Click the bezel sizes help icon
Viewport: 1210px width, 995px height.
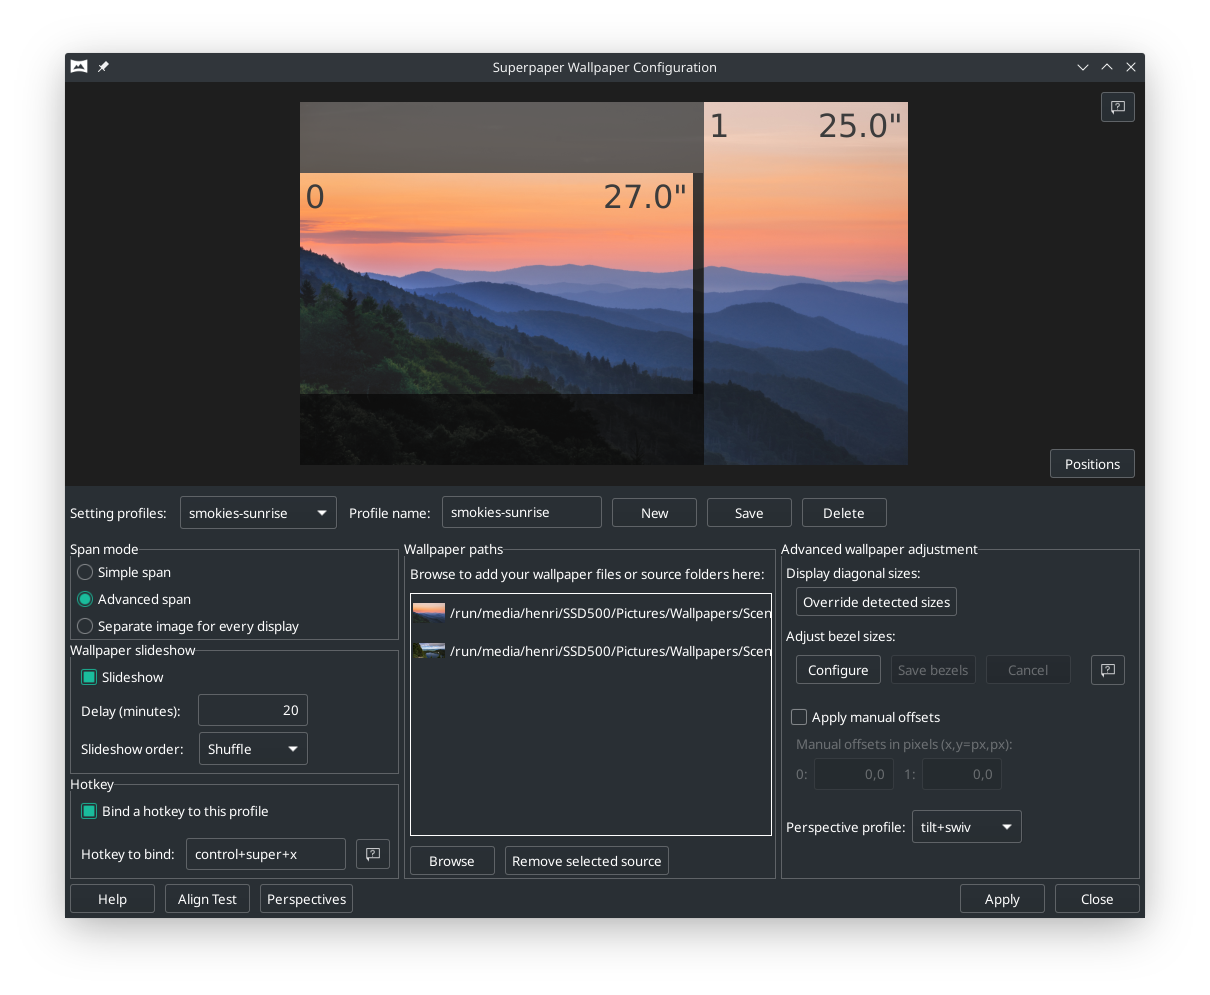point(1107,670)
